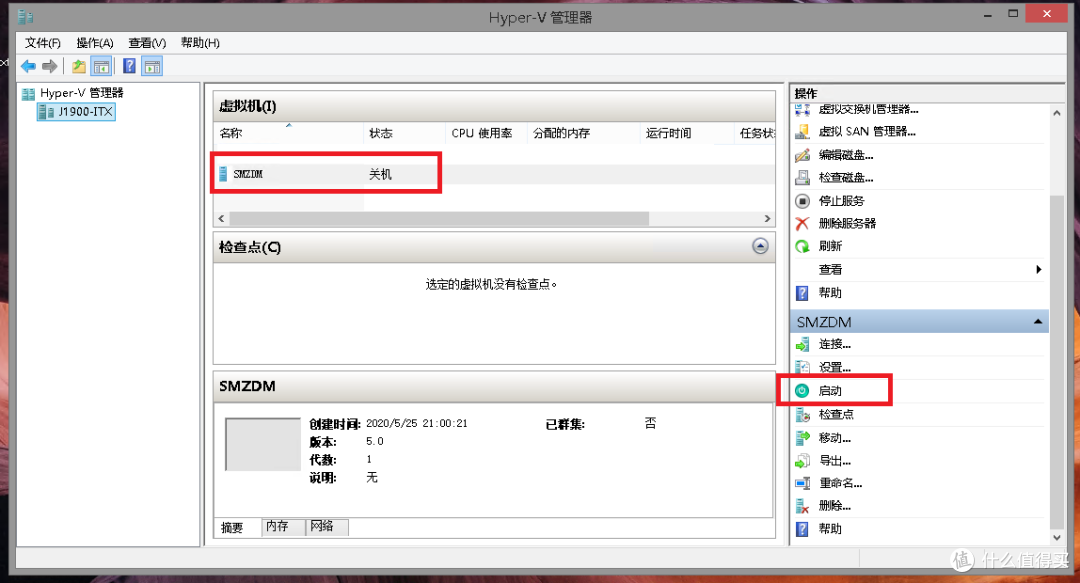Toggle the action pane toolbar icon
This screenshot has height=583, width=1080.
[x=152, y=67]
